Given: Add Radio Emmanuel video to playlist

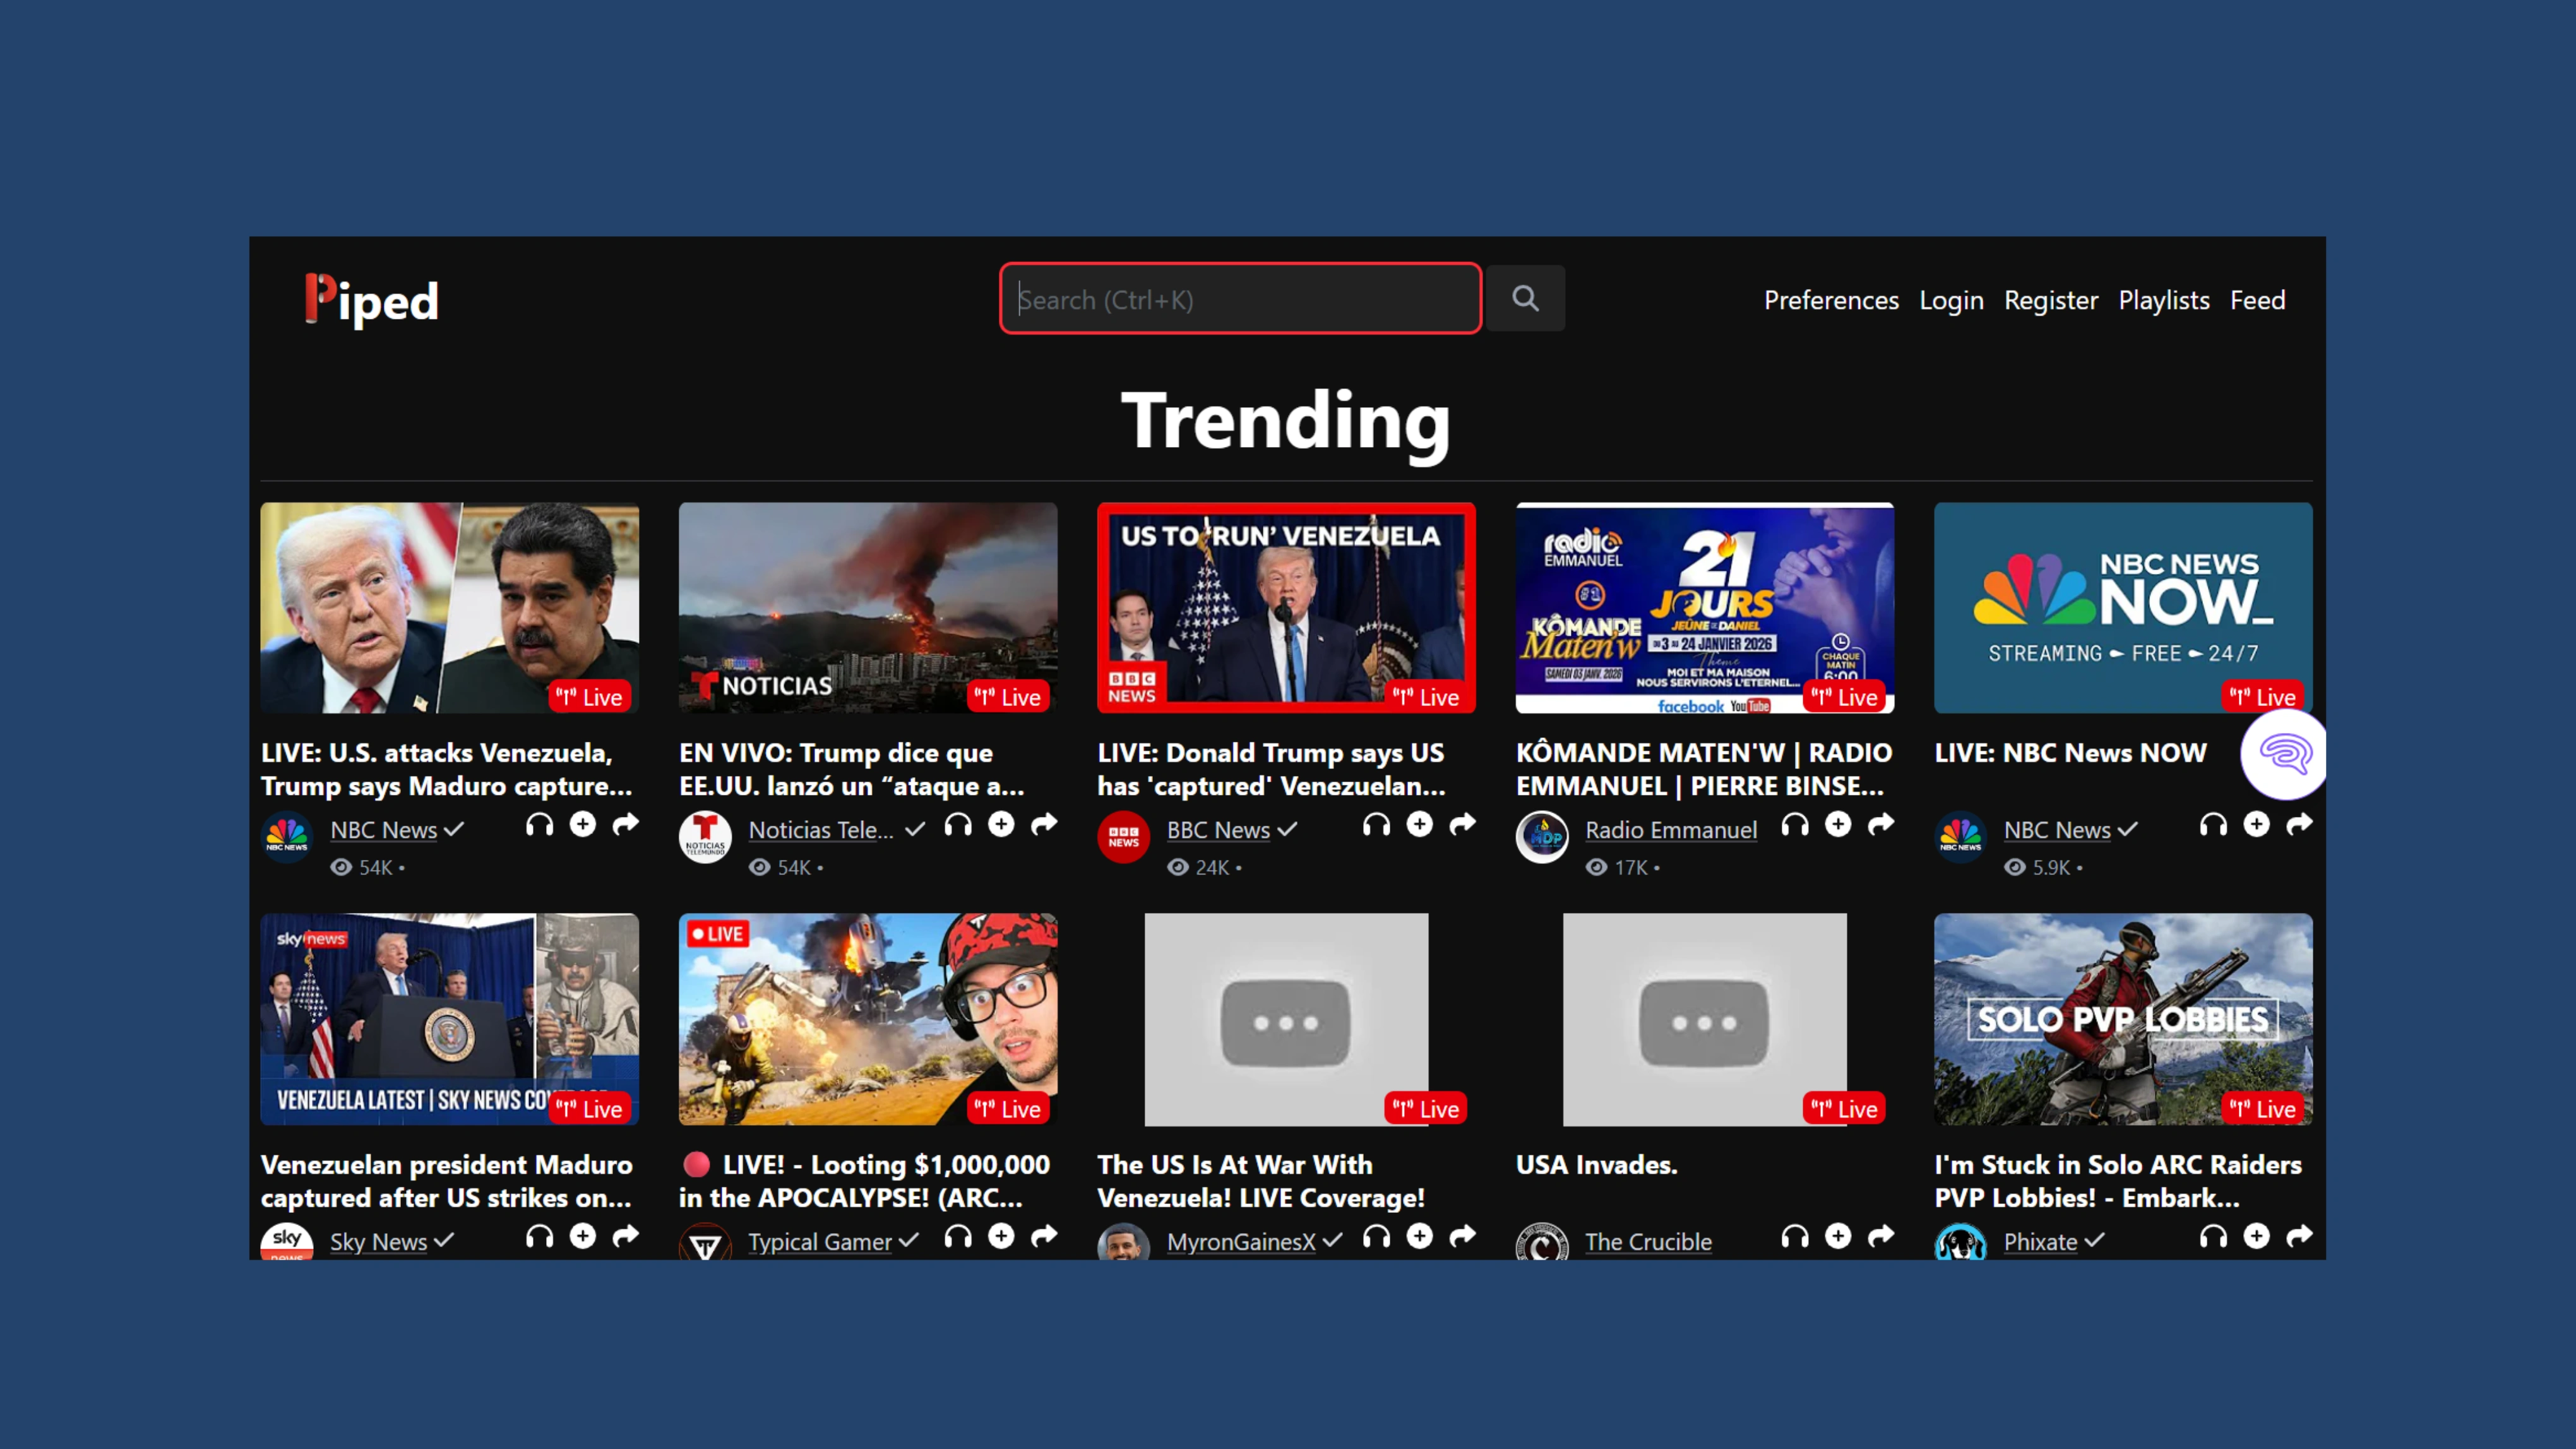Looking at the screenshot, I should (x=1838, y=824).
